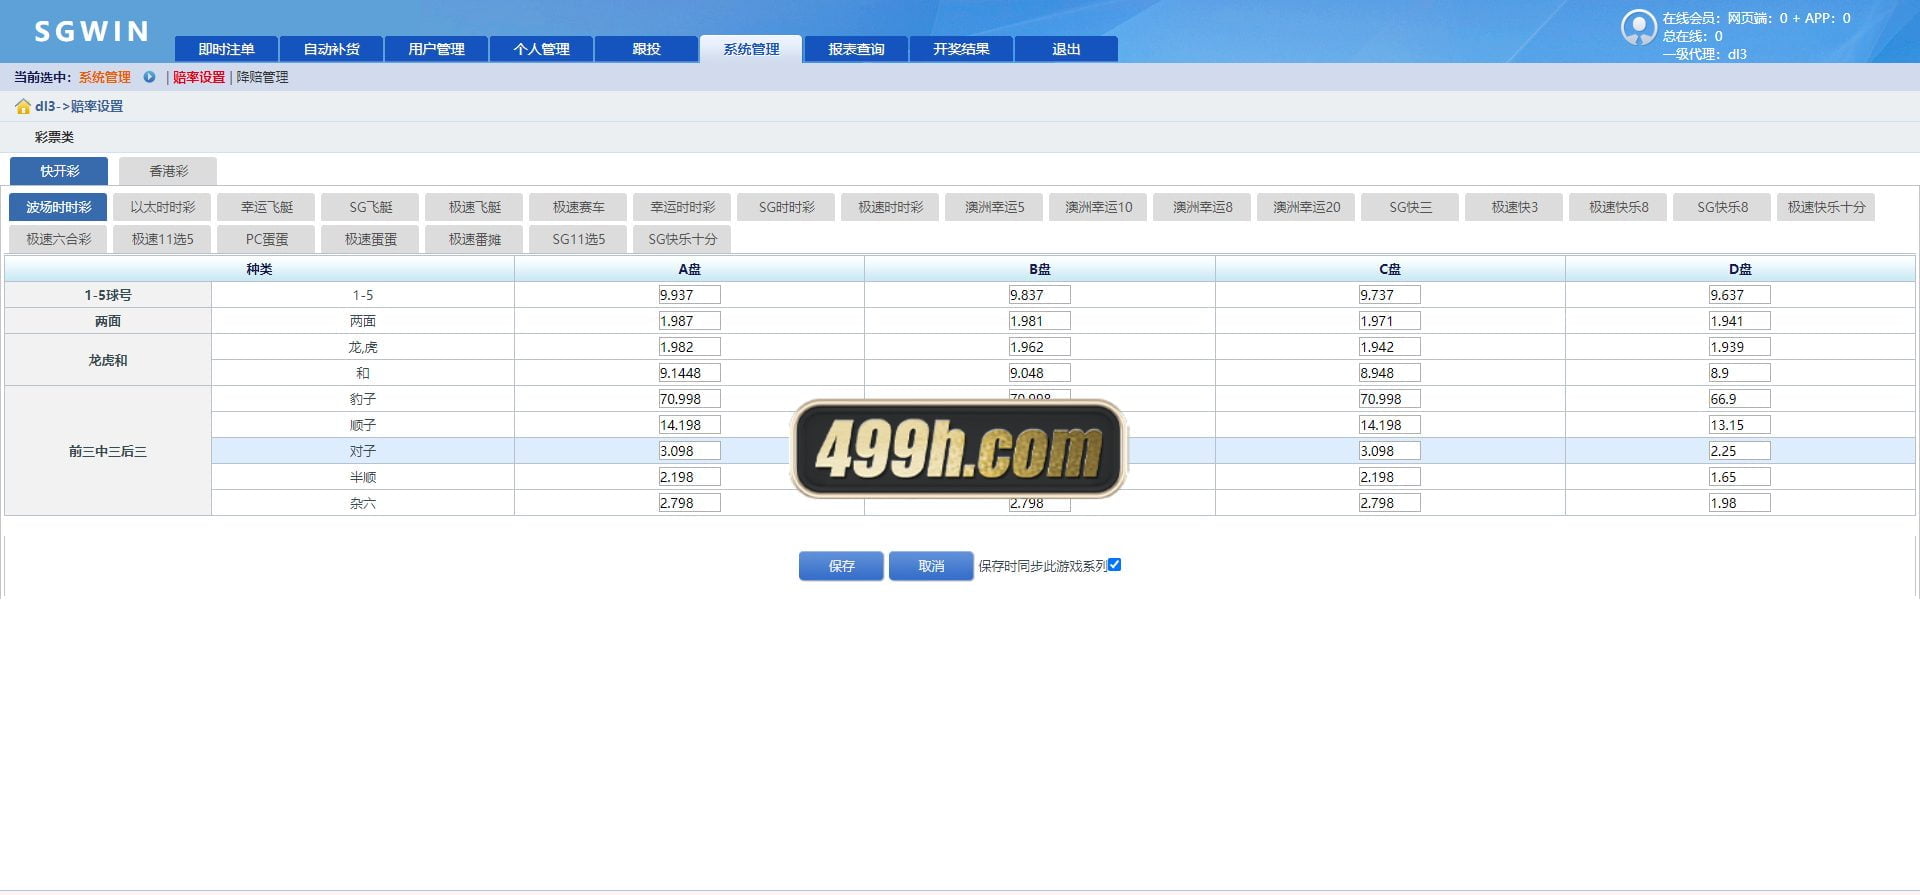This screenshot has height=895, width=1920.
Task: Select the SG快乐8 game tab
Action: pyautogui.click(x=1722, y=207)
